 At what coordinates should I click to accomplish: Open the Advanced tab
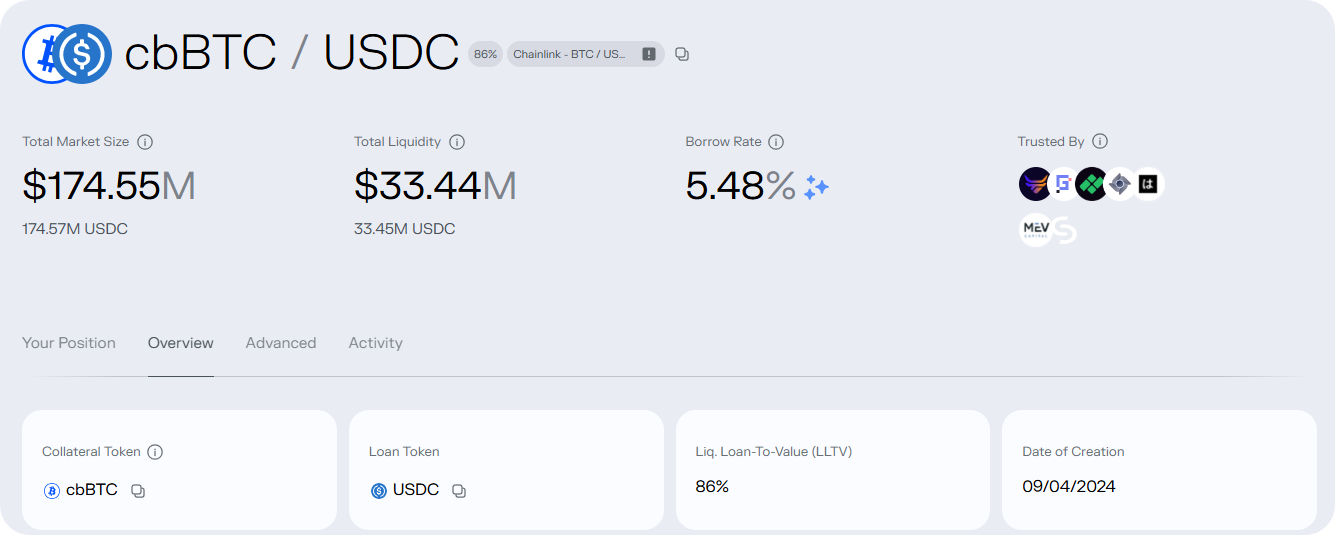click(281, 343)
